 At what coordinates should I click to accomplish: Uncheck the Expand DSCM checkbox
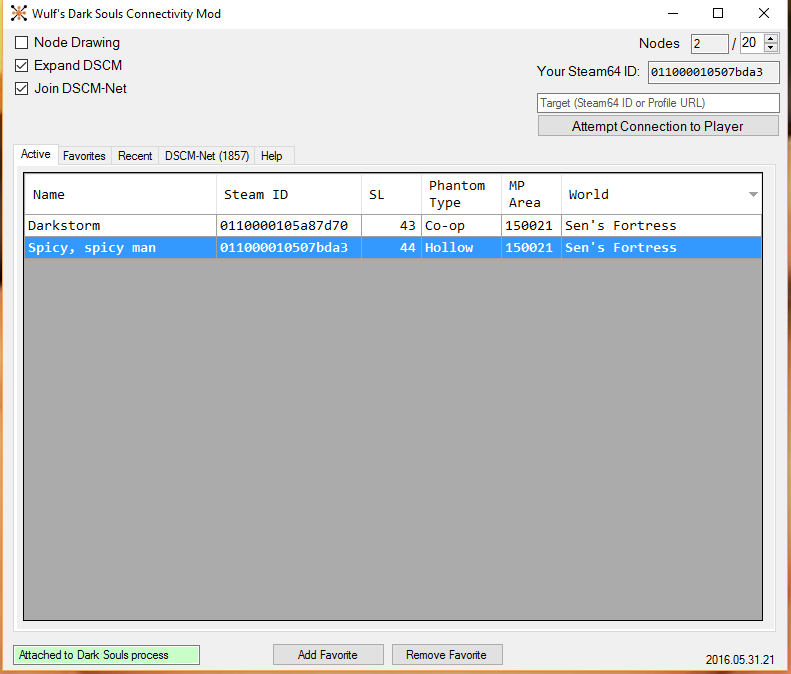pyautogui.click(x=21, y=66)
